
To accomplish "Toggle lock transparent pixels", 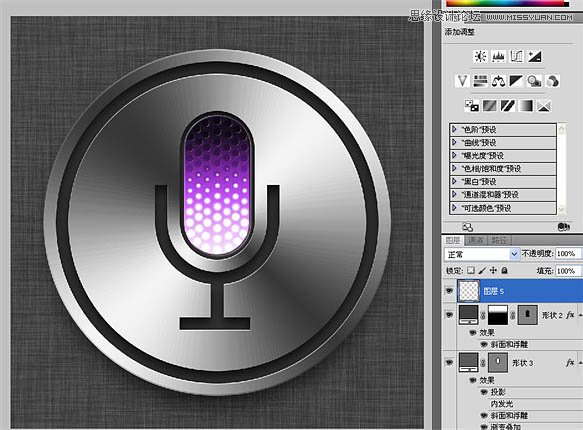I will click(x=471, y=270).
